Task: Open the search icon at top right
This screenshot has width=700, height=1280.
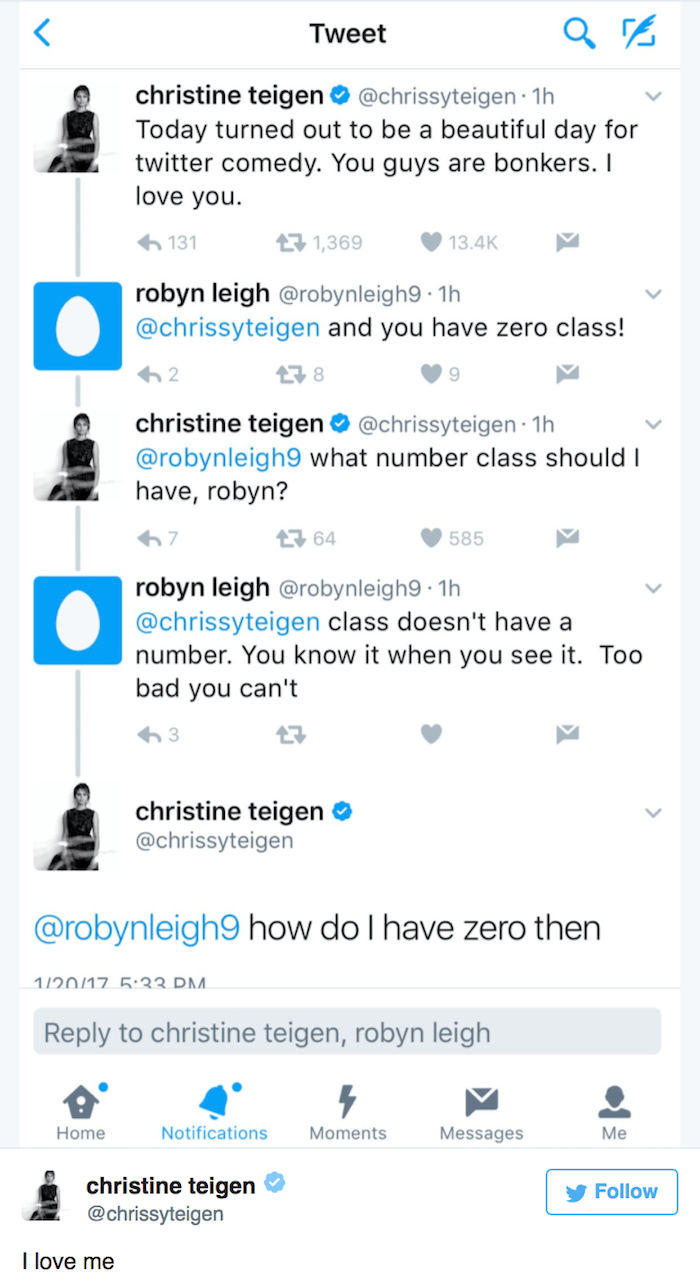Action: (x=579, y=33)
